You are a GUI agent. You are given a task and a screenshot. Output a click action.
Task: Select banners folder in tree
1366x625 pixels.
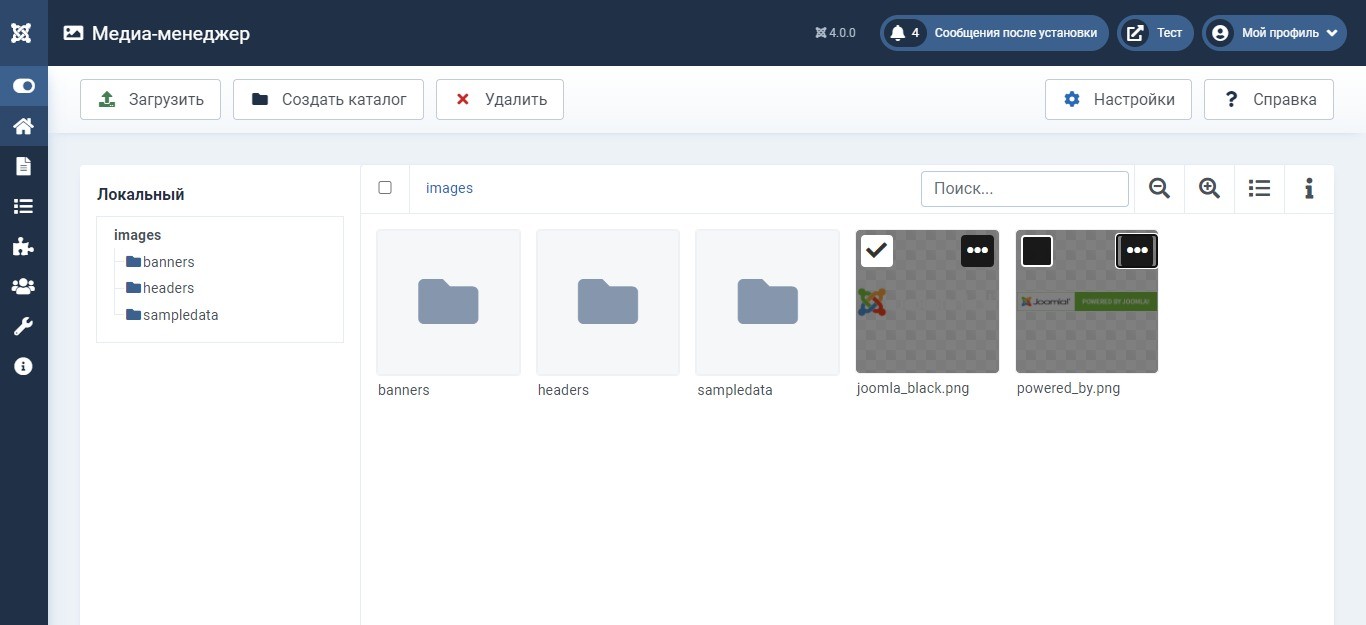[160, 262]
